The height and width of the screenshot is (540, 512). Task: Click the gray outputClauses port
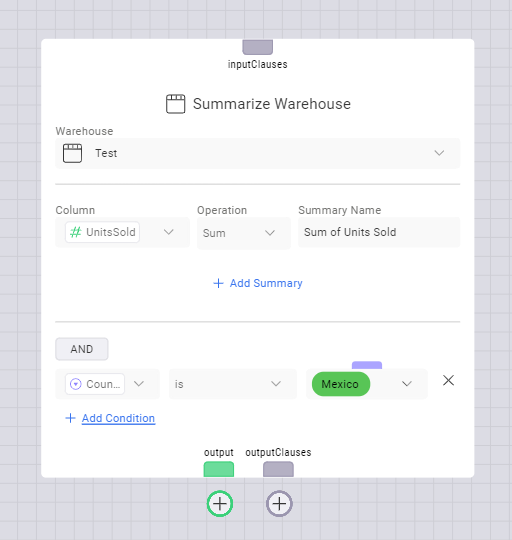(x=278, y=469)
